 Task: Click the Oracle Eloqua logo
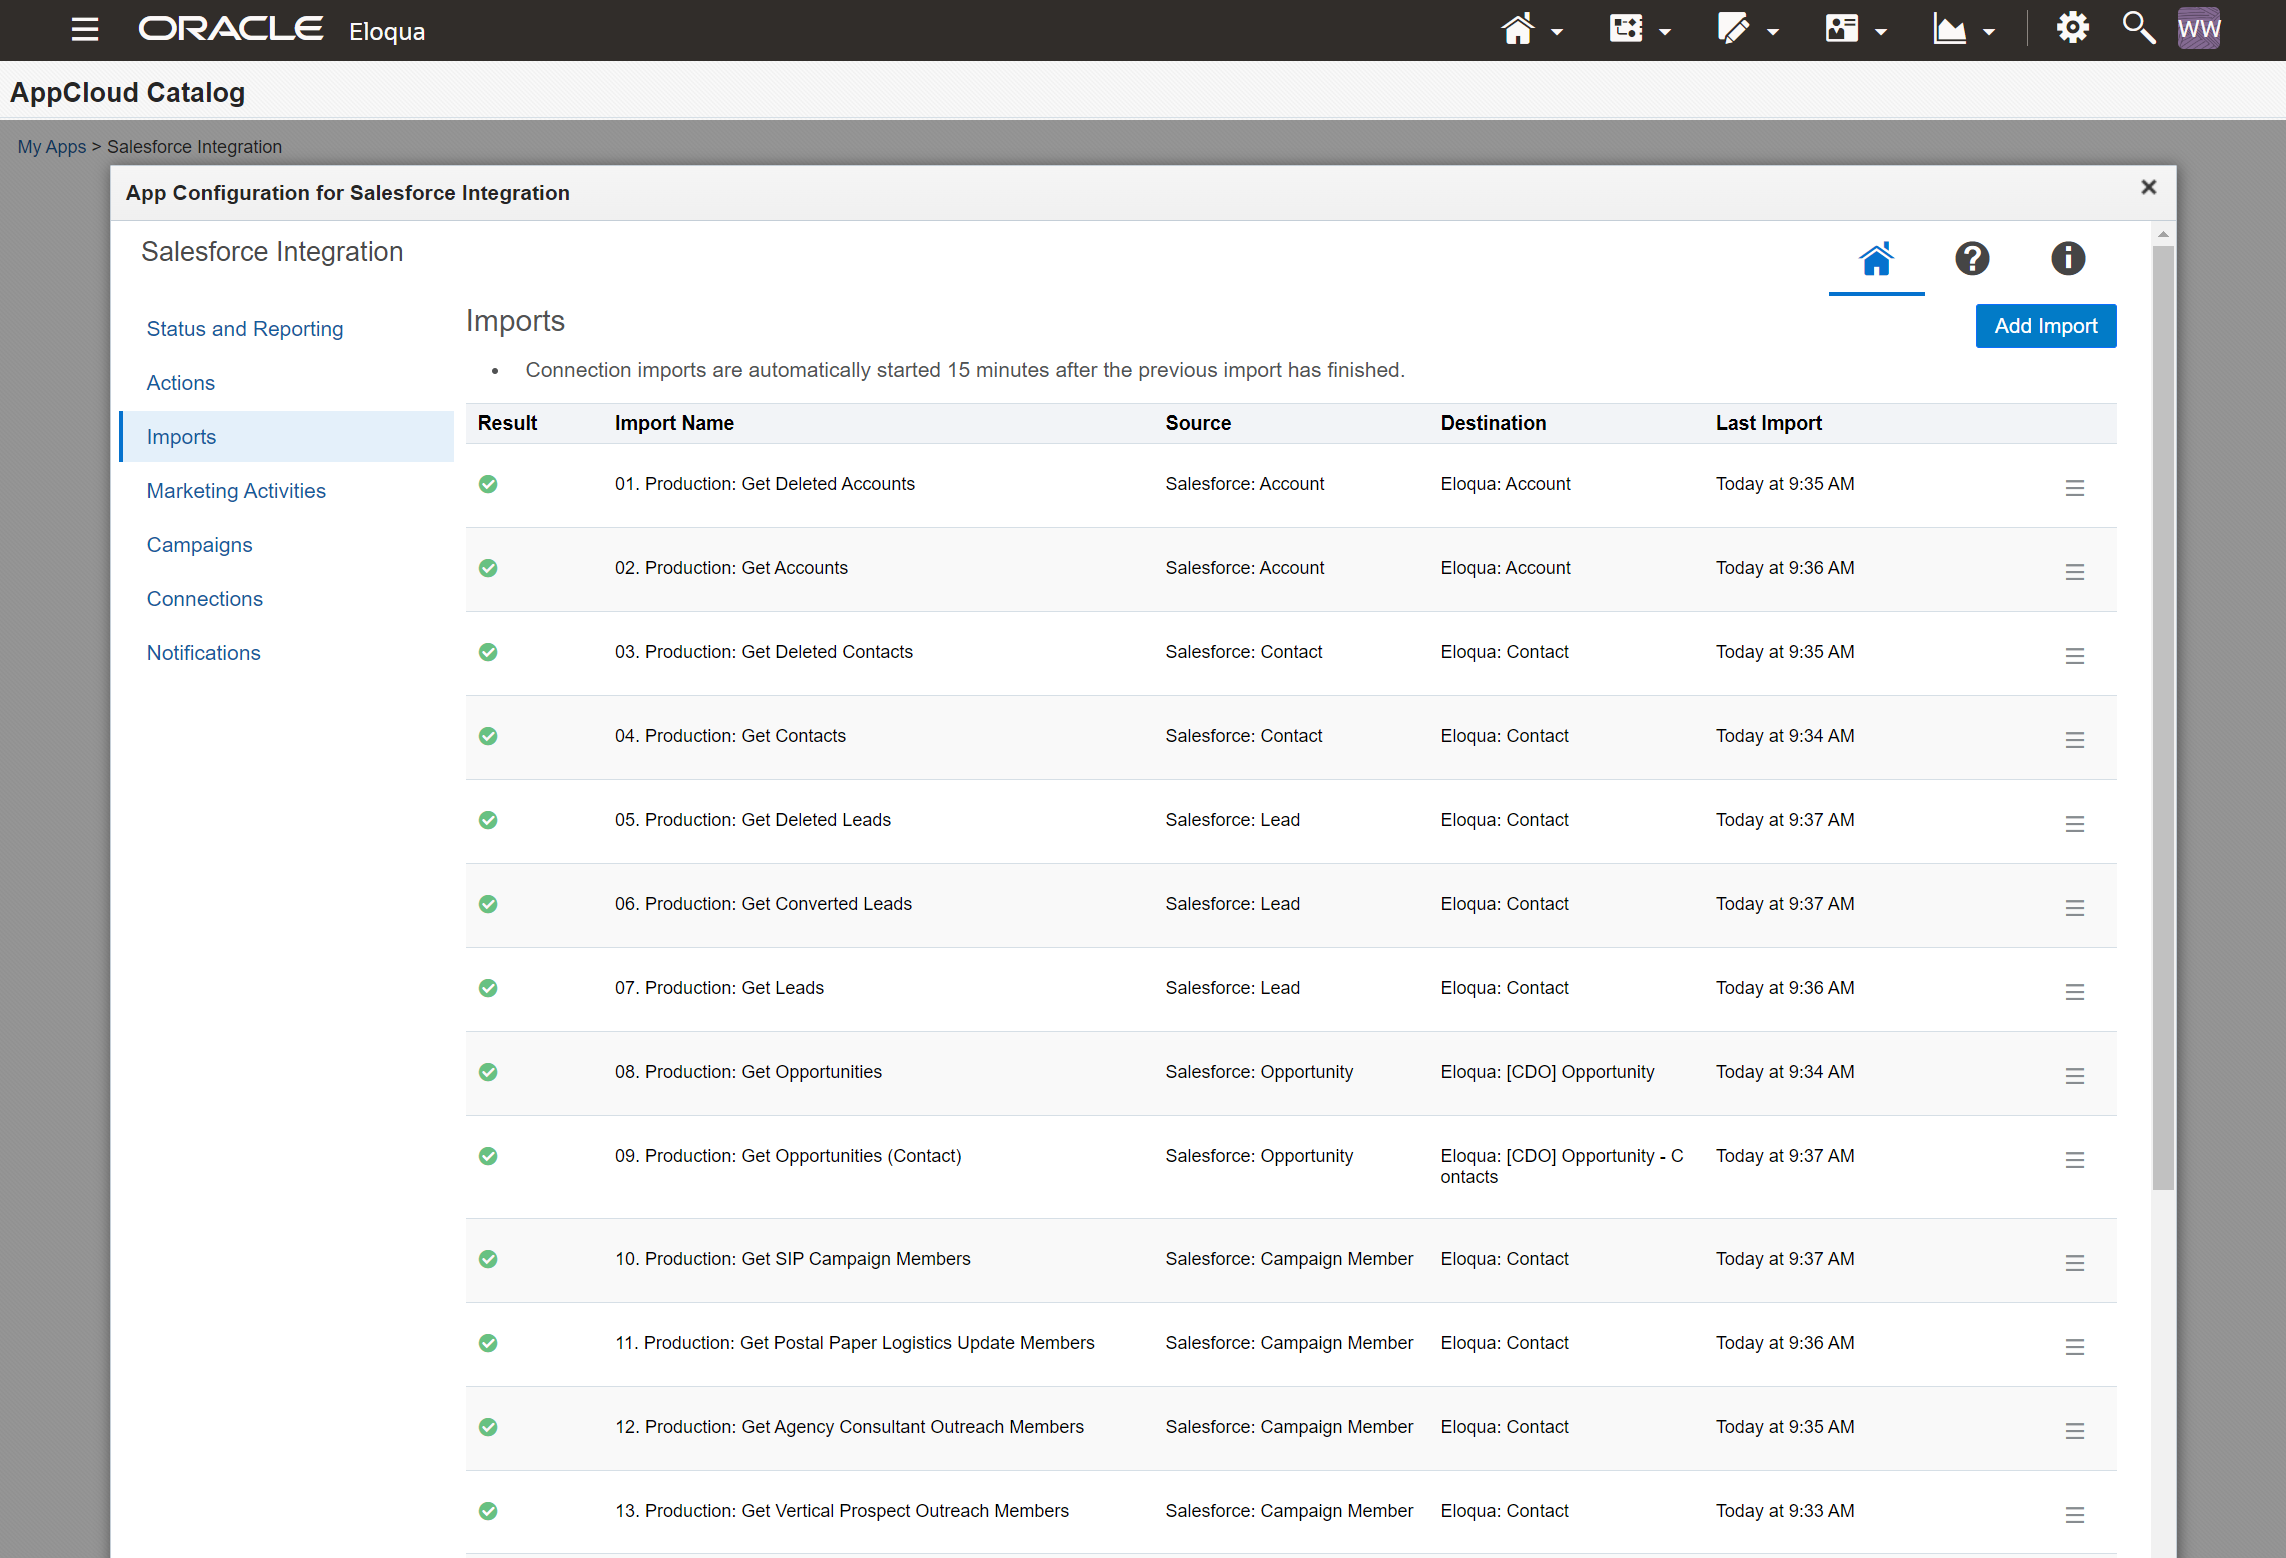(x=282, y=29)
